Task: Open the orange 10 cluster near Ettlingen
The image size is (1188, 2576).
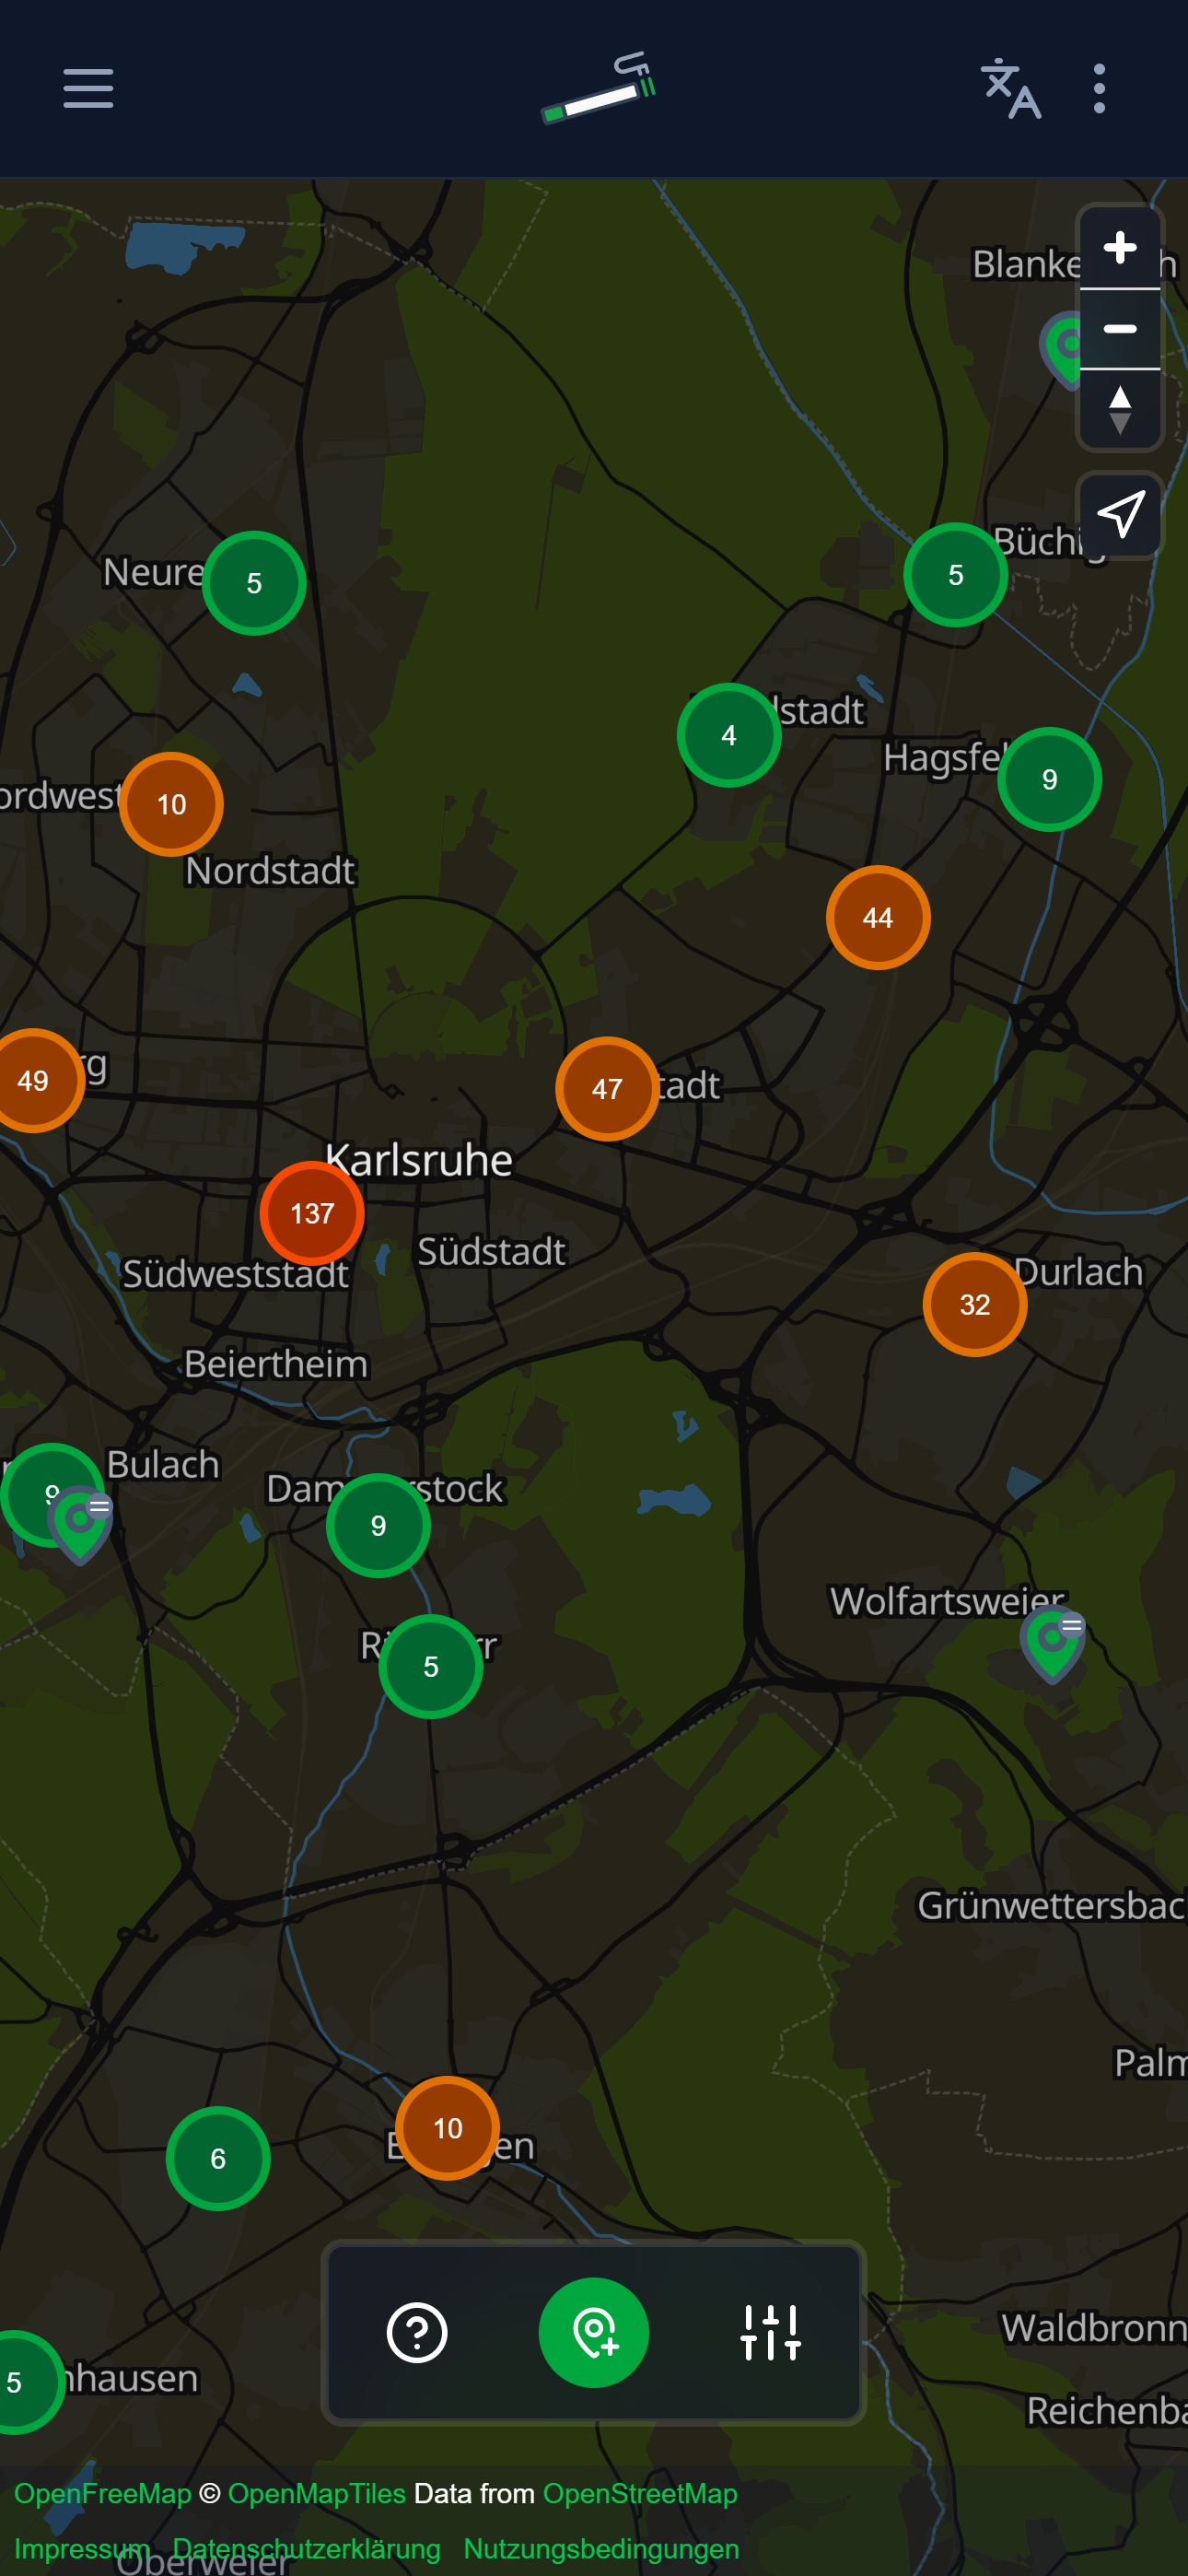Action: pyautogui.click(x=448, y=2128)
